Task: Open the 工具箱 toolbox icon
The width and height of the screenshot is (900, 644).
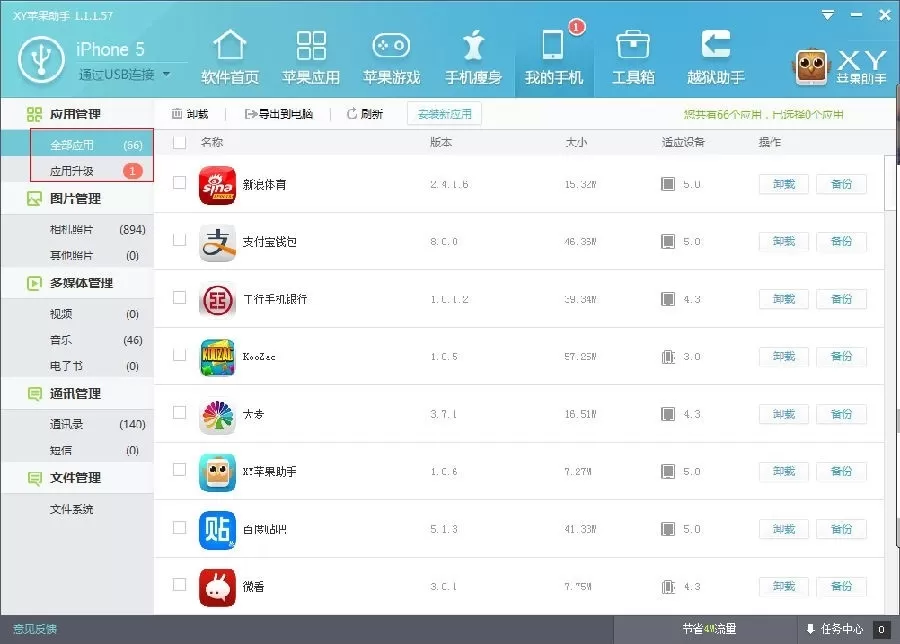Action: coord(633,44)
